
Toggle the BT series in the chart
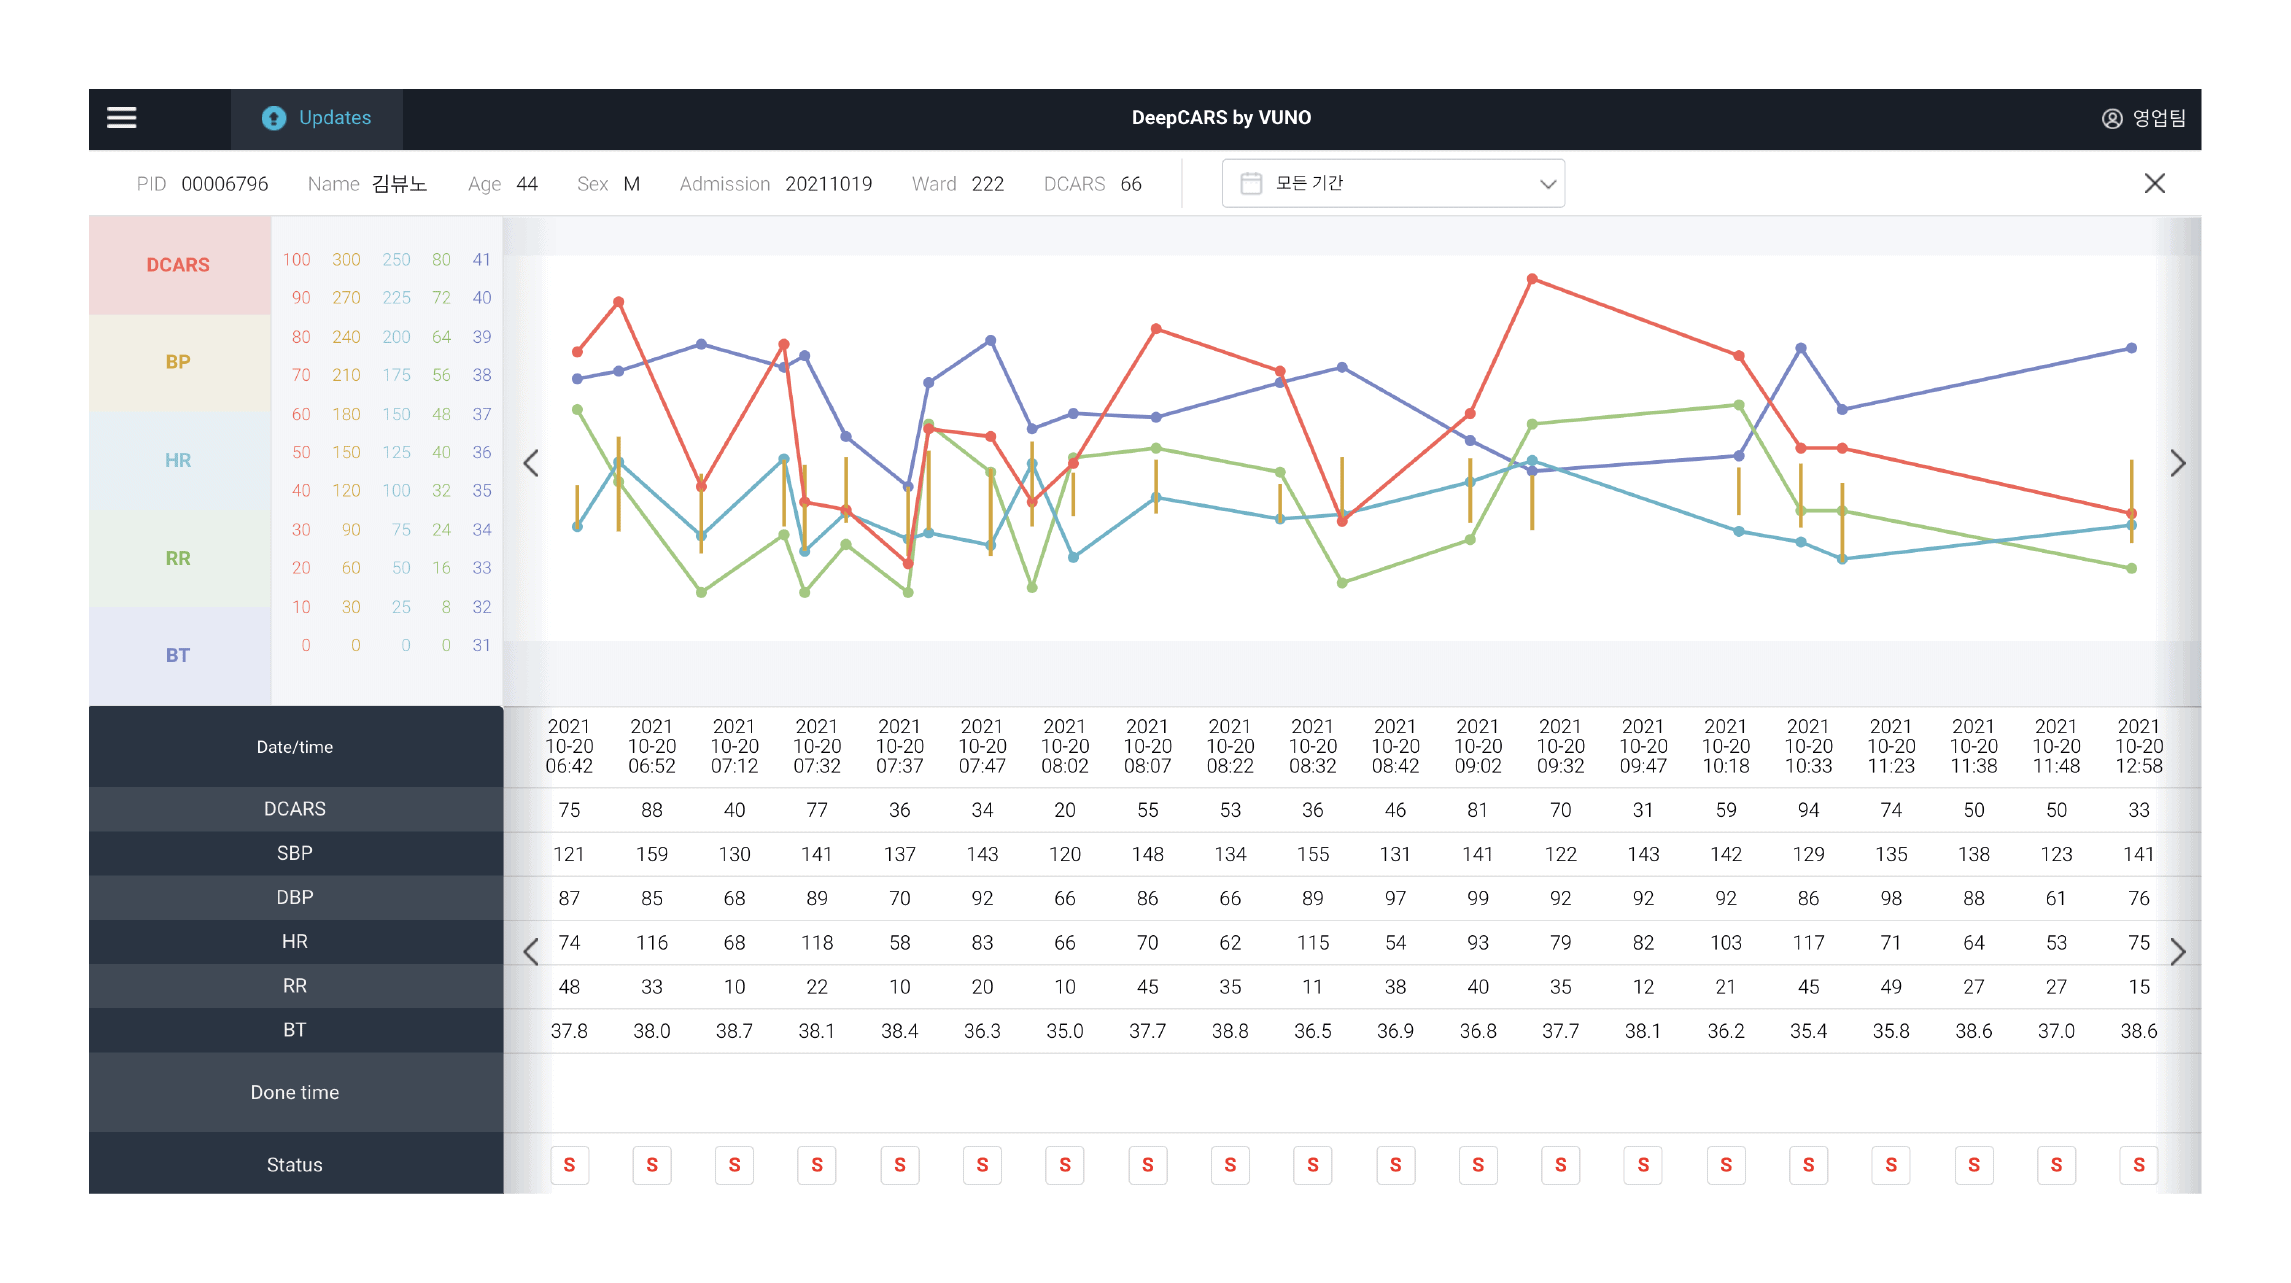click(179, 655)
